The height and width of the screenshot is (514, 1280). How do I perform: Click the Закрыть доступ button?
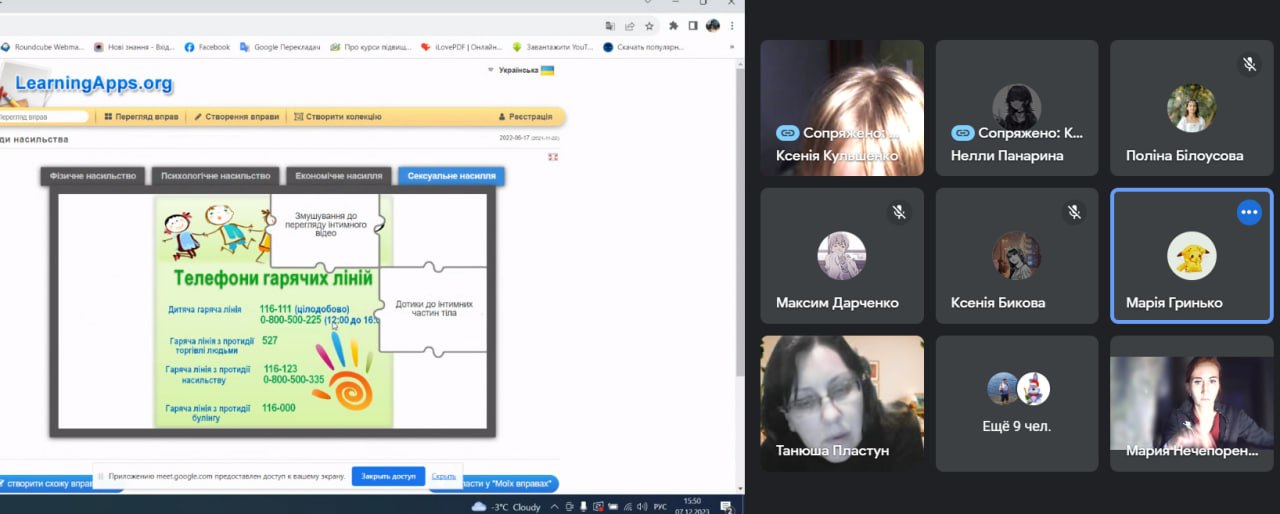[x=388, y=476]
